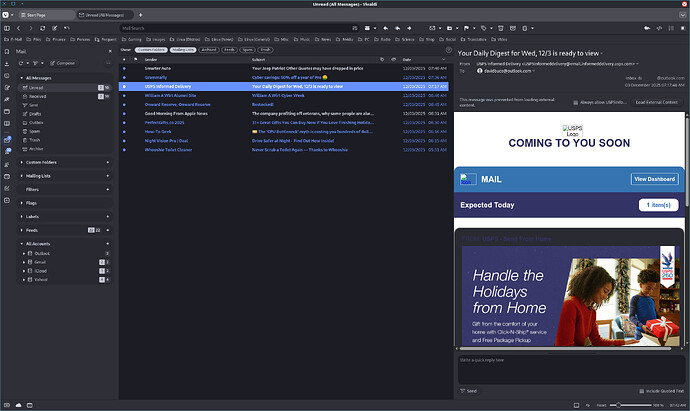The image size is (690, 411).
Task: Click the Send icon under quick reply
Action: click(468, 391)
